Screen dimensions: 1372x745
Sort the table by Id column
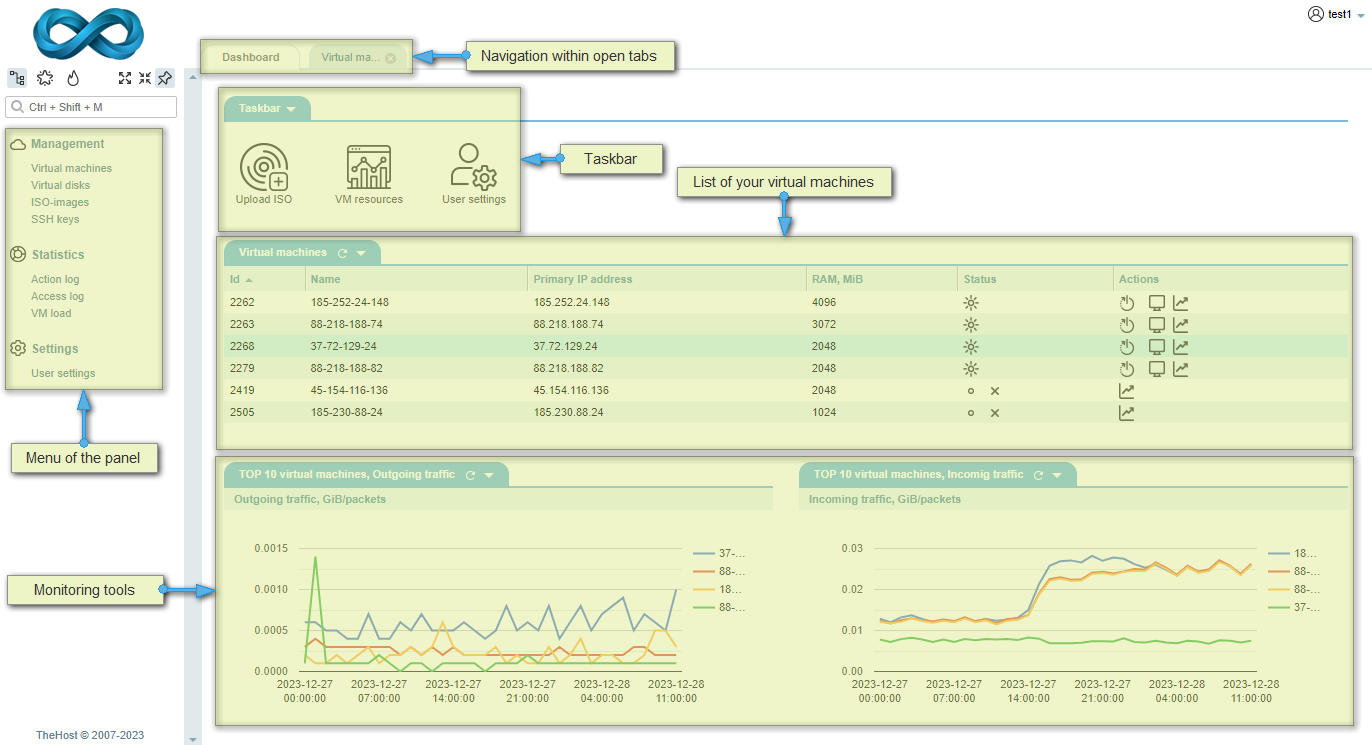click(x=241, y=279)
